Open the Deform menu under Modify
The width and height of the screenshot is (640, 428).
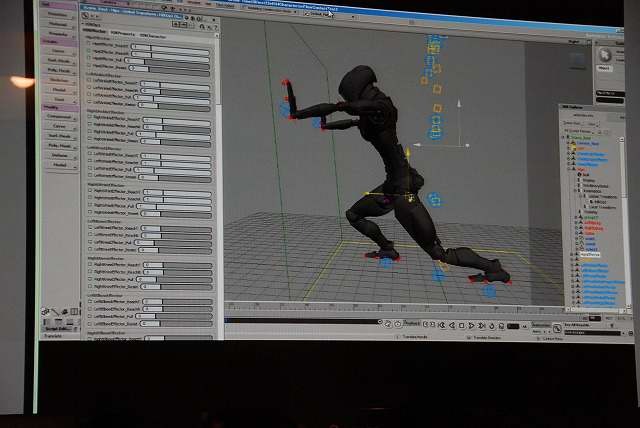[60, 155]
